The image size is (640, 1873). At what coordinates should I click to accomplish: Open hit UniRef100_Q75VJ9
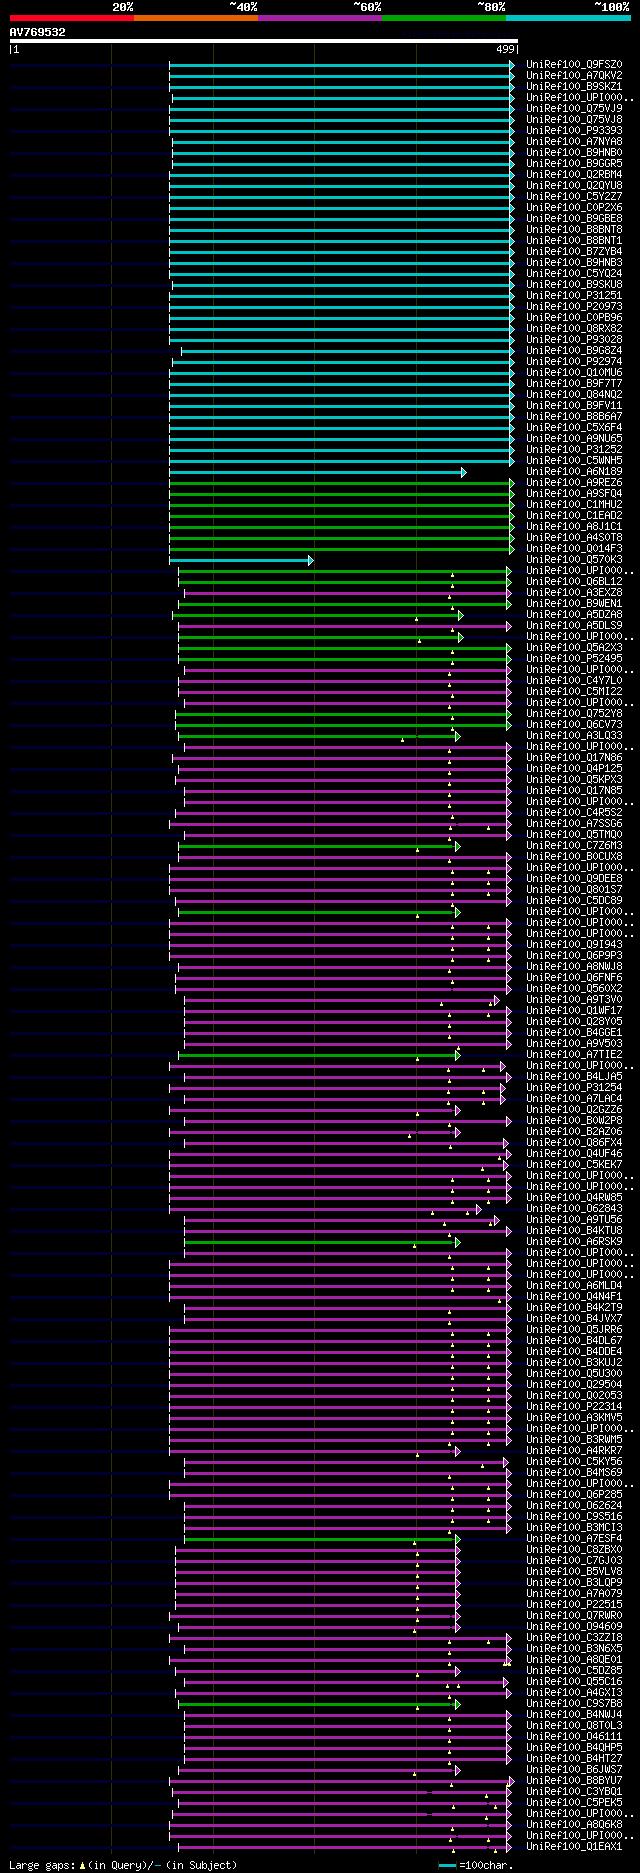point(574,109)
